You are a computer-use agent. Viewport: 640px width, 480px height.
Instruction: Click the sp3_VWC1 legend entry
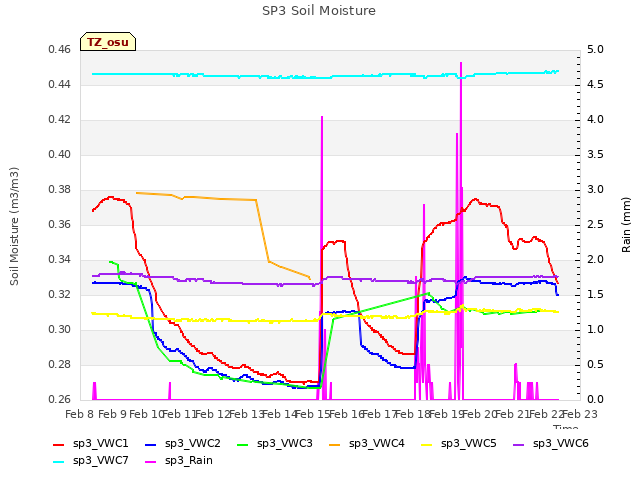click(x=91, y=443)
